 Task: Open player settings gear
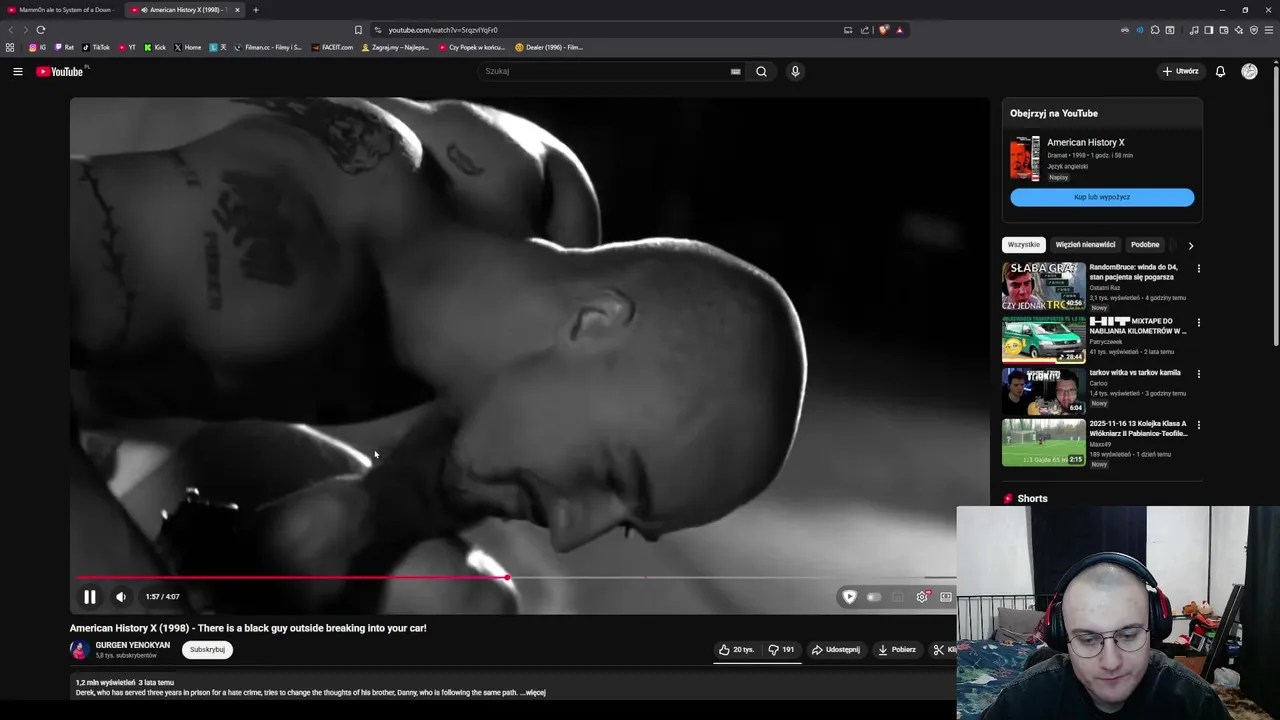pyautogui.click(x=922, y=597)
